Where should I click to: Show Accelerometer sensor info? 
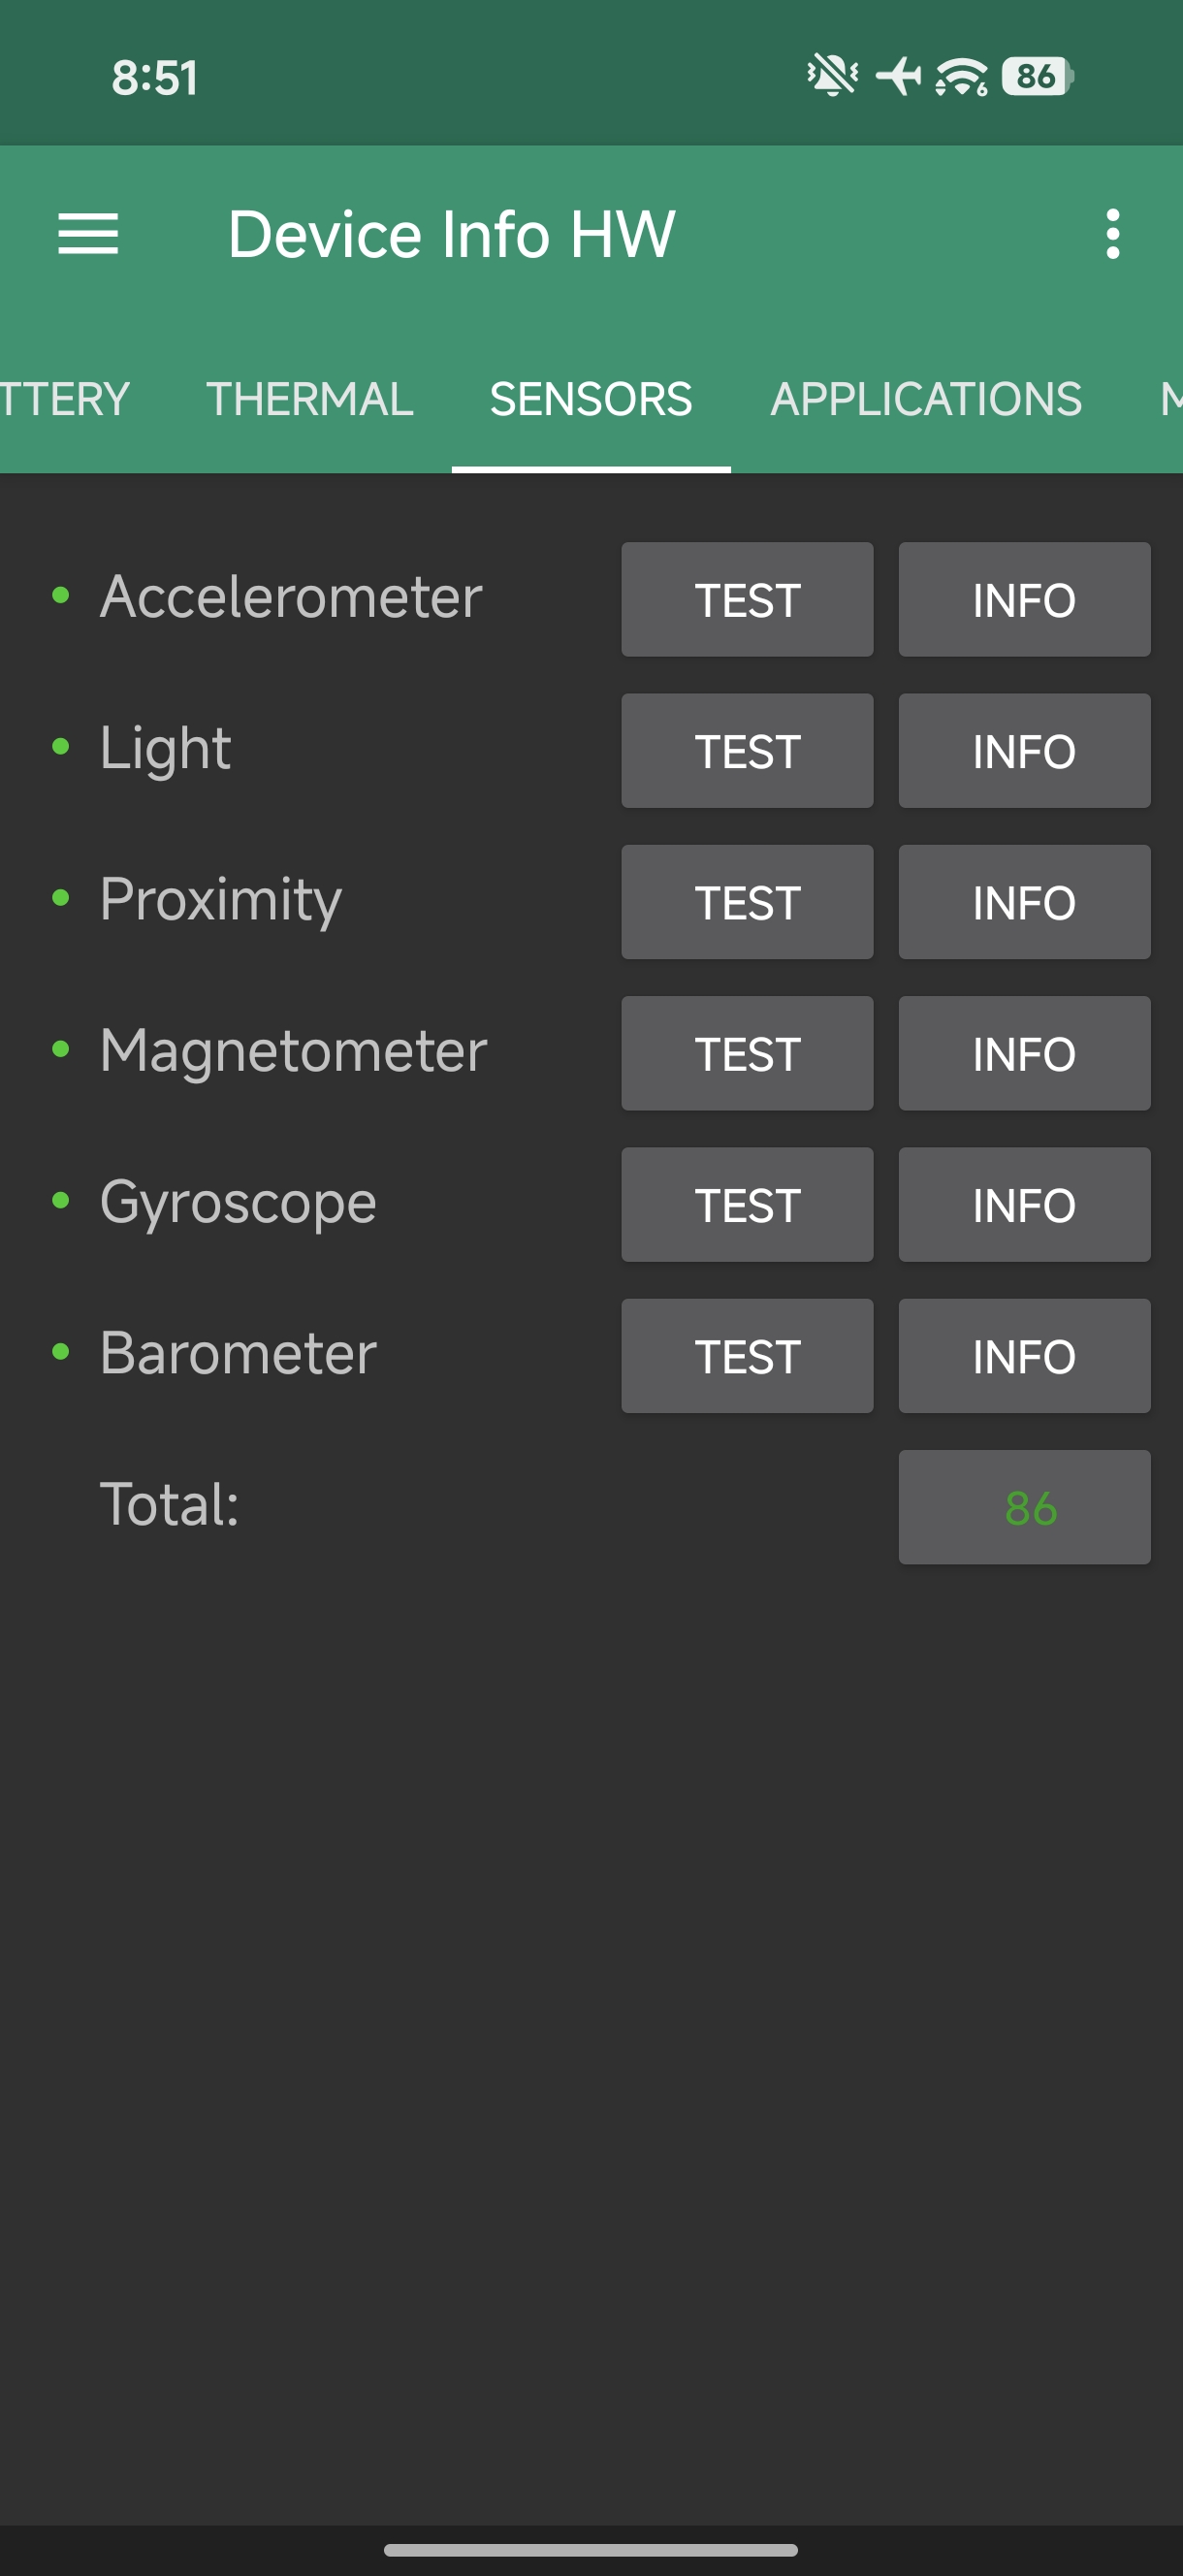coord(1024,600)
